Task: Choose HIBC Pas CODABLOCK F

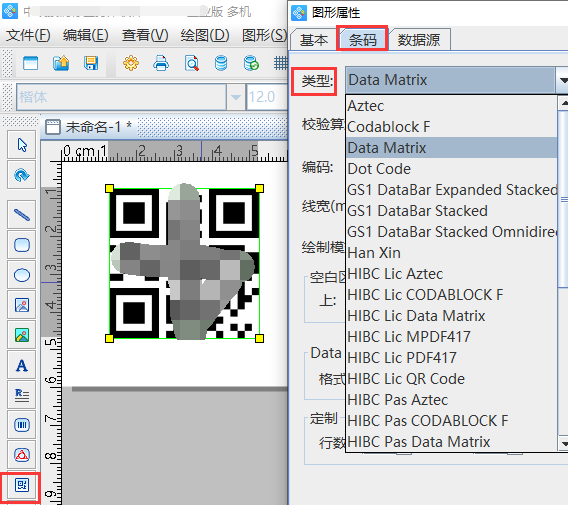Action: click(x=451, y=421)
